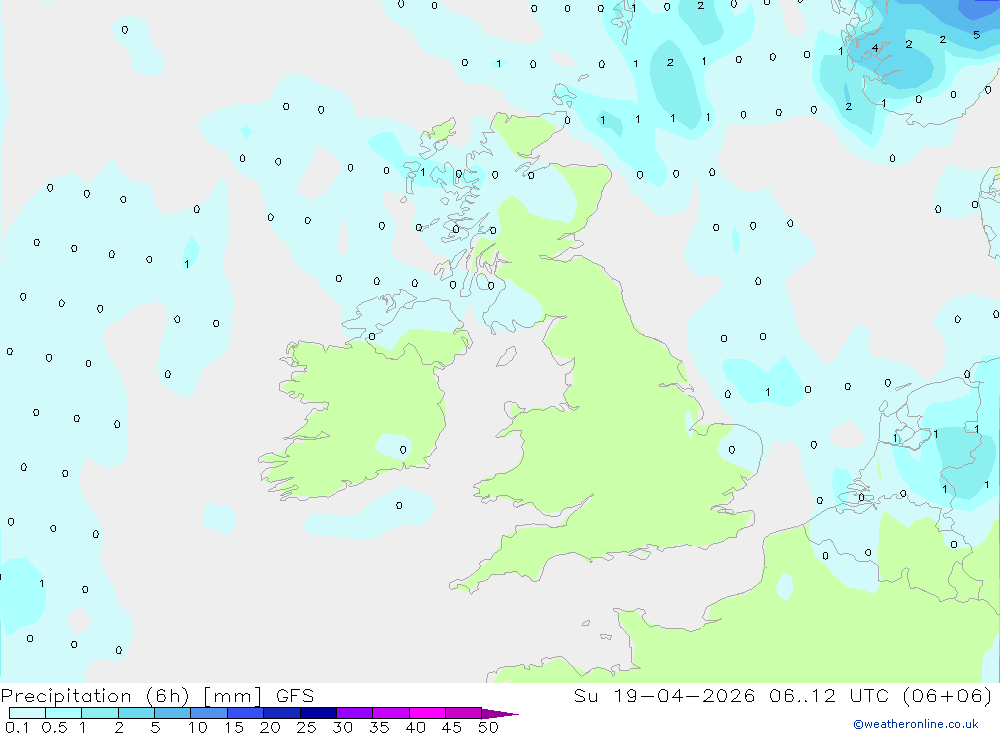
Task: Click the 'GFS' model label
Action: [x=295, y=695]
